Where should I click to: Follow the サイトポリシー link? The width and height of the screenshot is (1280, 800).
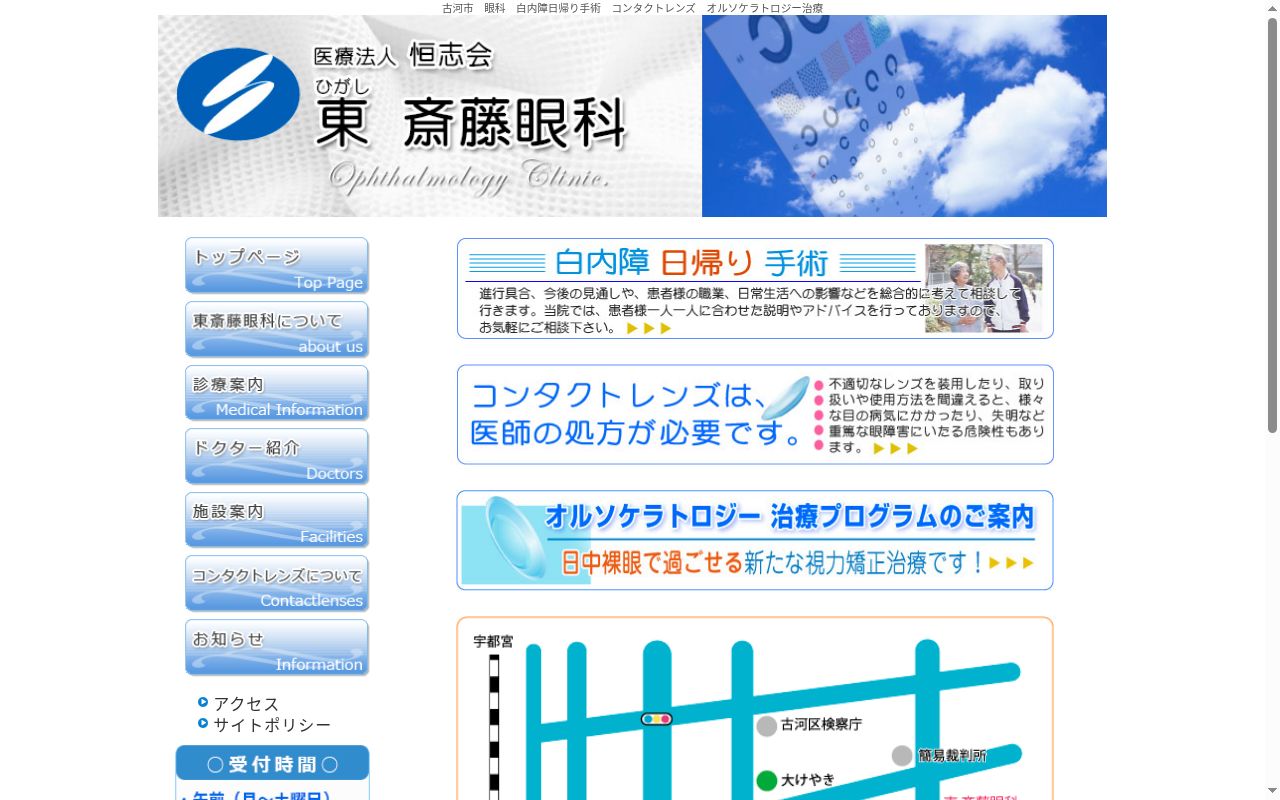click(x=272, y=725)
